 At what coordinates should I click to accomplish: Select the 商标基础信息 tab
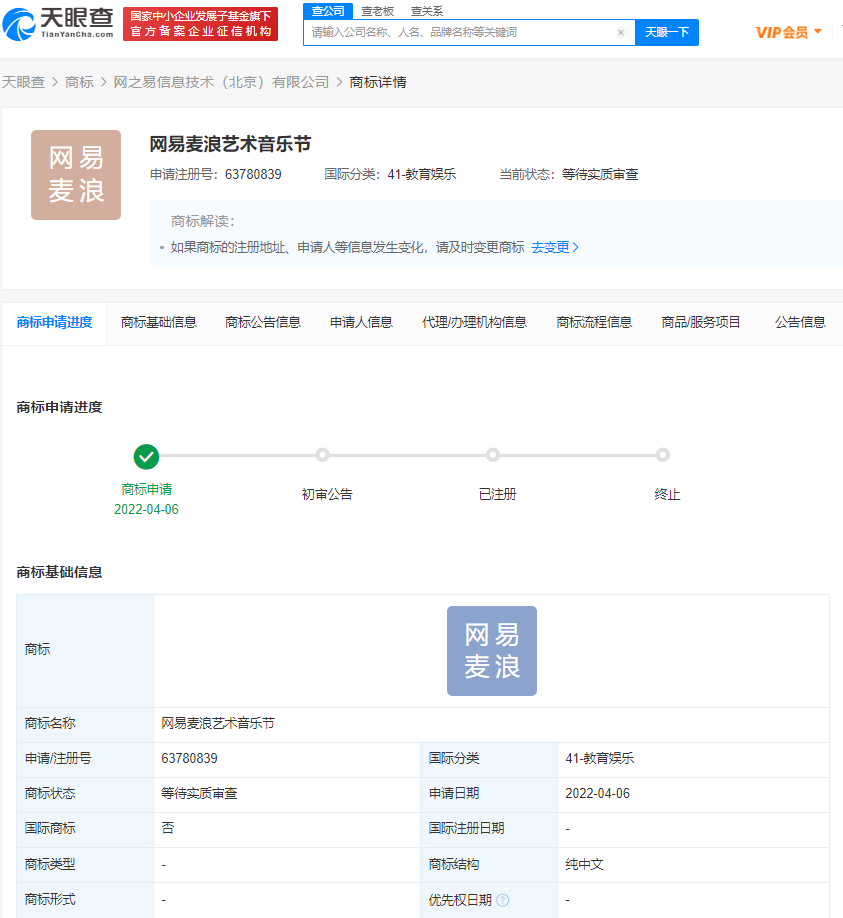point(159,323)
